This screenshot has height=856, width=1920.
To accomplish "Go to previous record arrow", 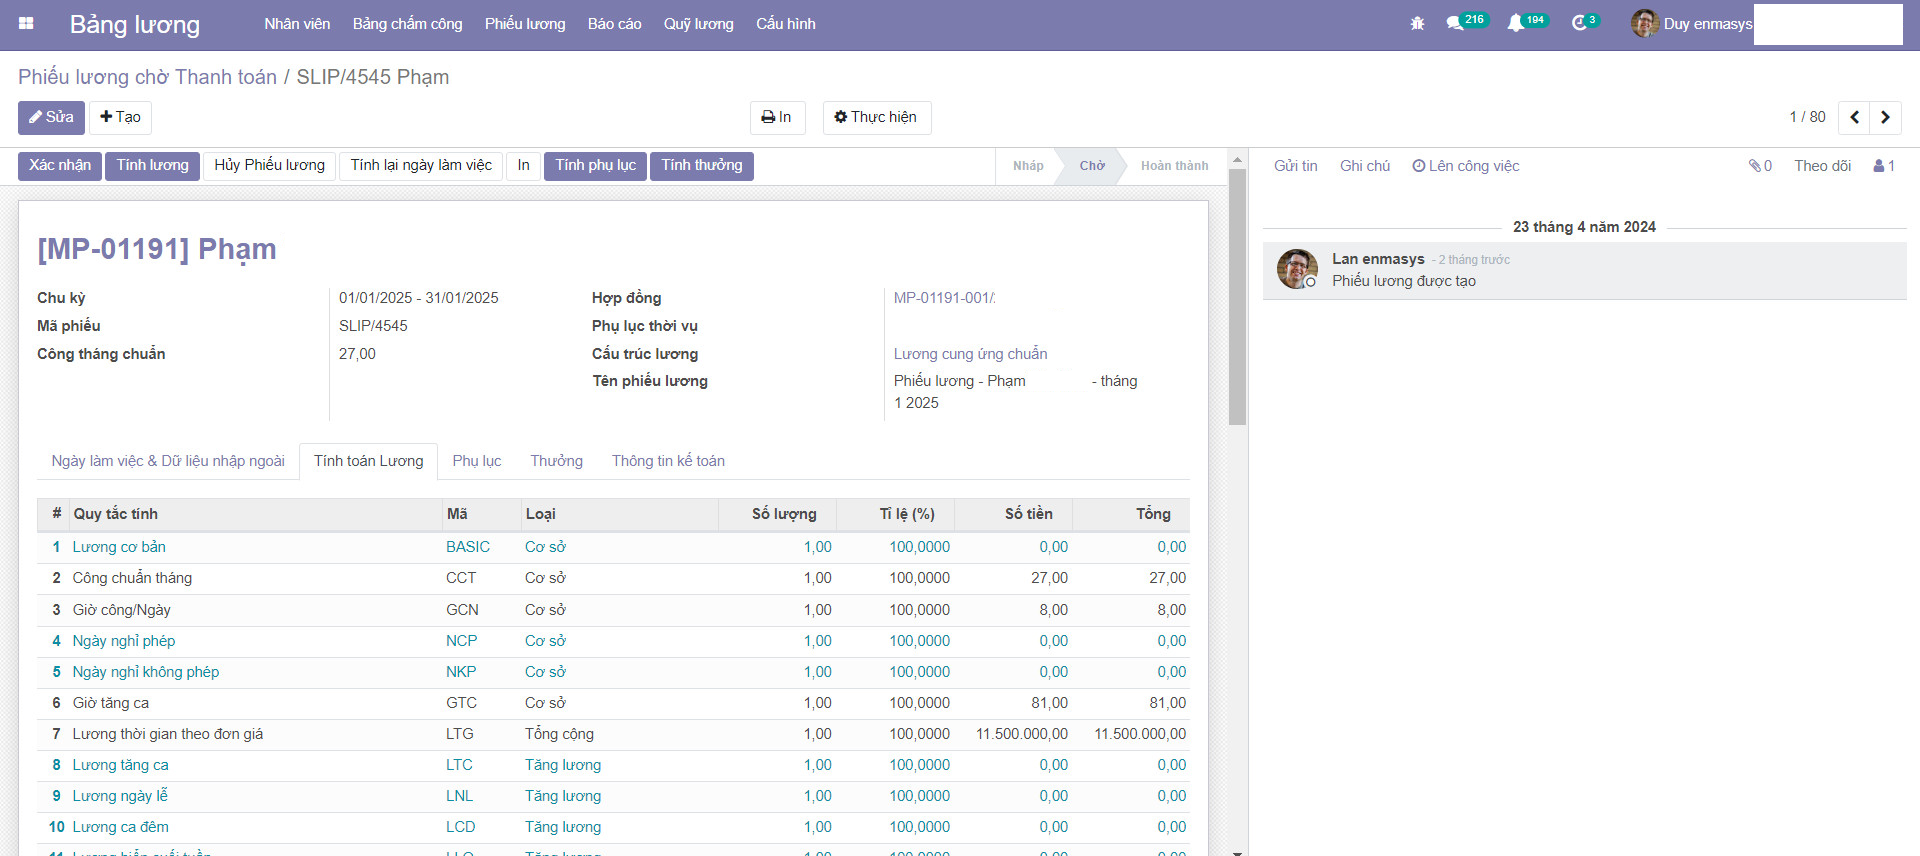I will [1854, 118].
